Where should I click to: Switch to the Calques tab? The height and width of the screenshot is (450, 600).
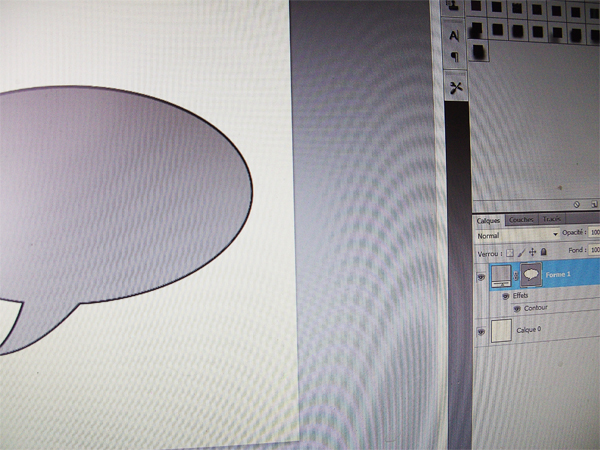[x=488, y=220]
